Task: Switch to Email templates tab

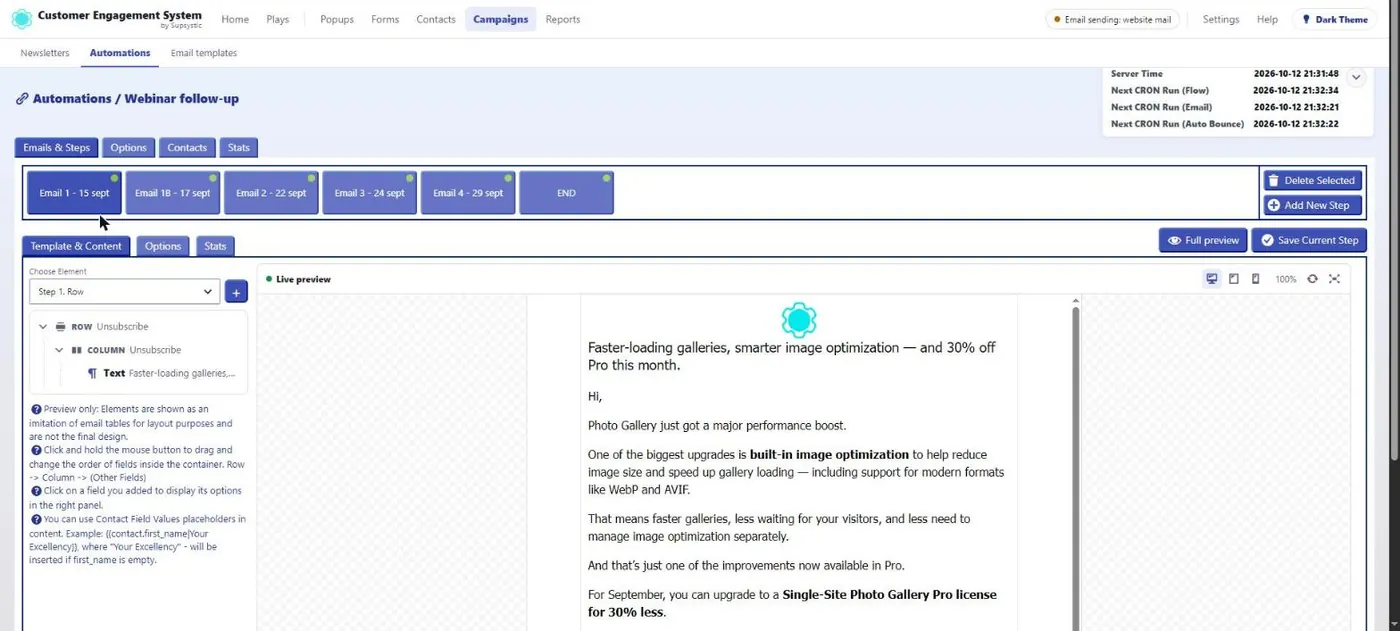Action: point(204,53)
